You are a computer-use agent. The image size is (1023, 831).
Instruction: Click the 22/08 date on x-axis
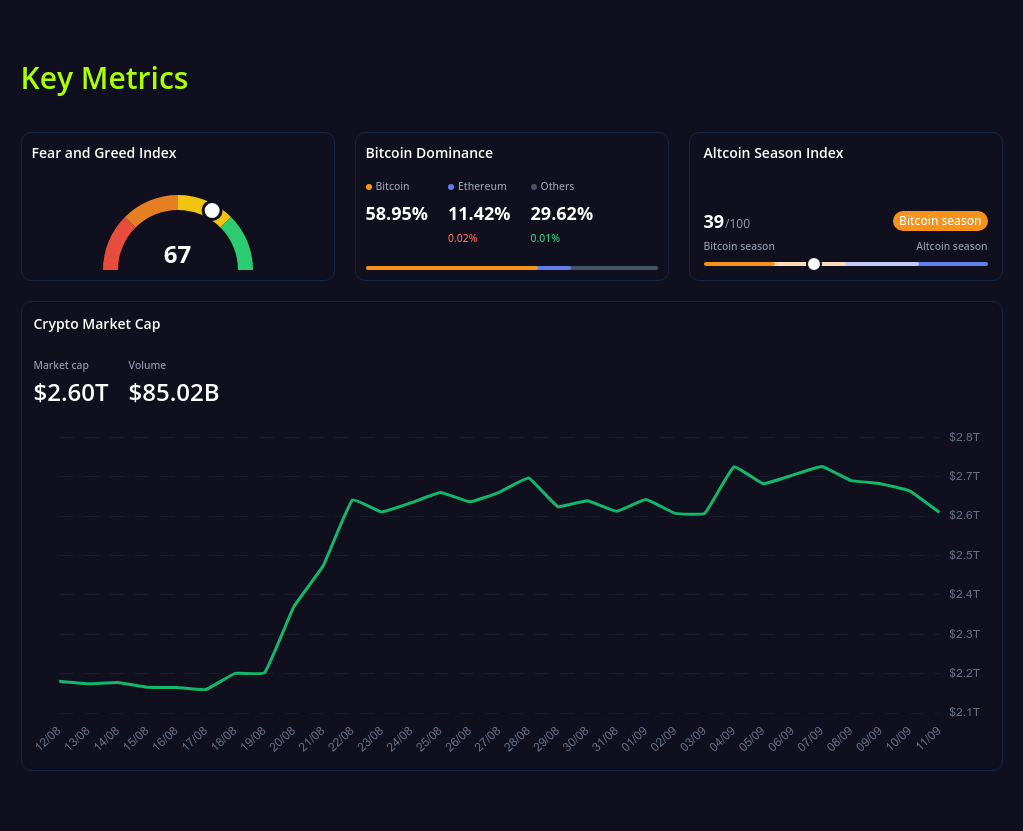(341, 738)
